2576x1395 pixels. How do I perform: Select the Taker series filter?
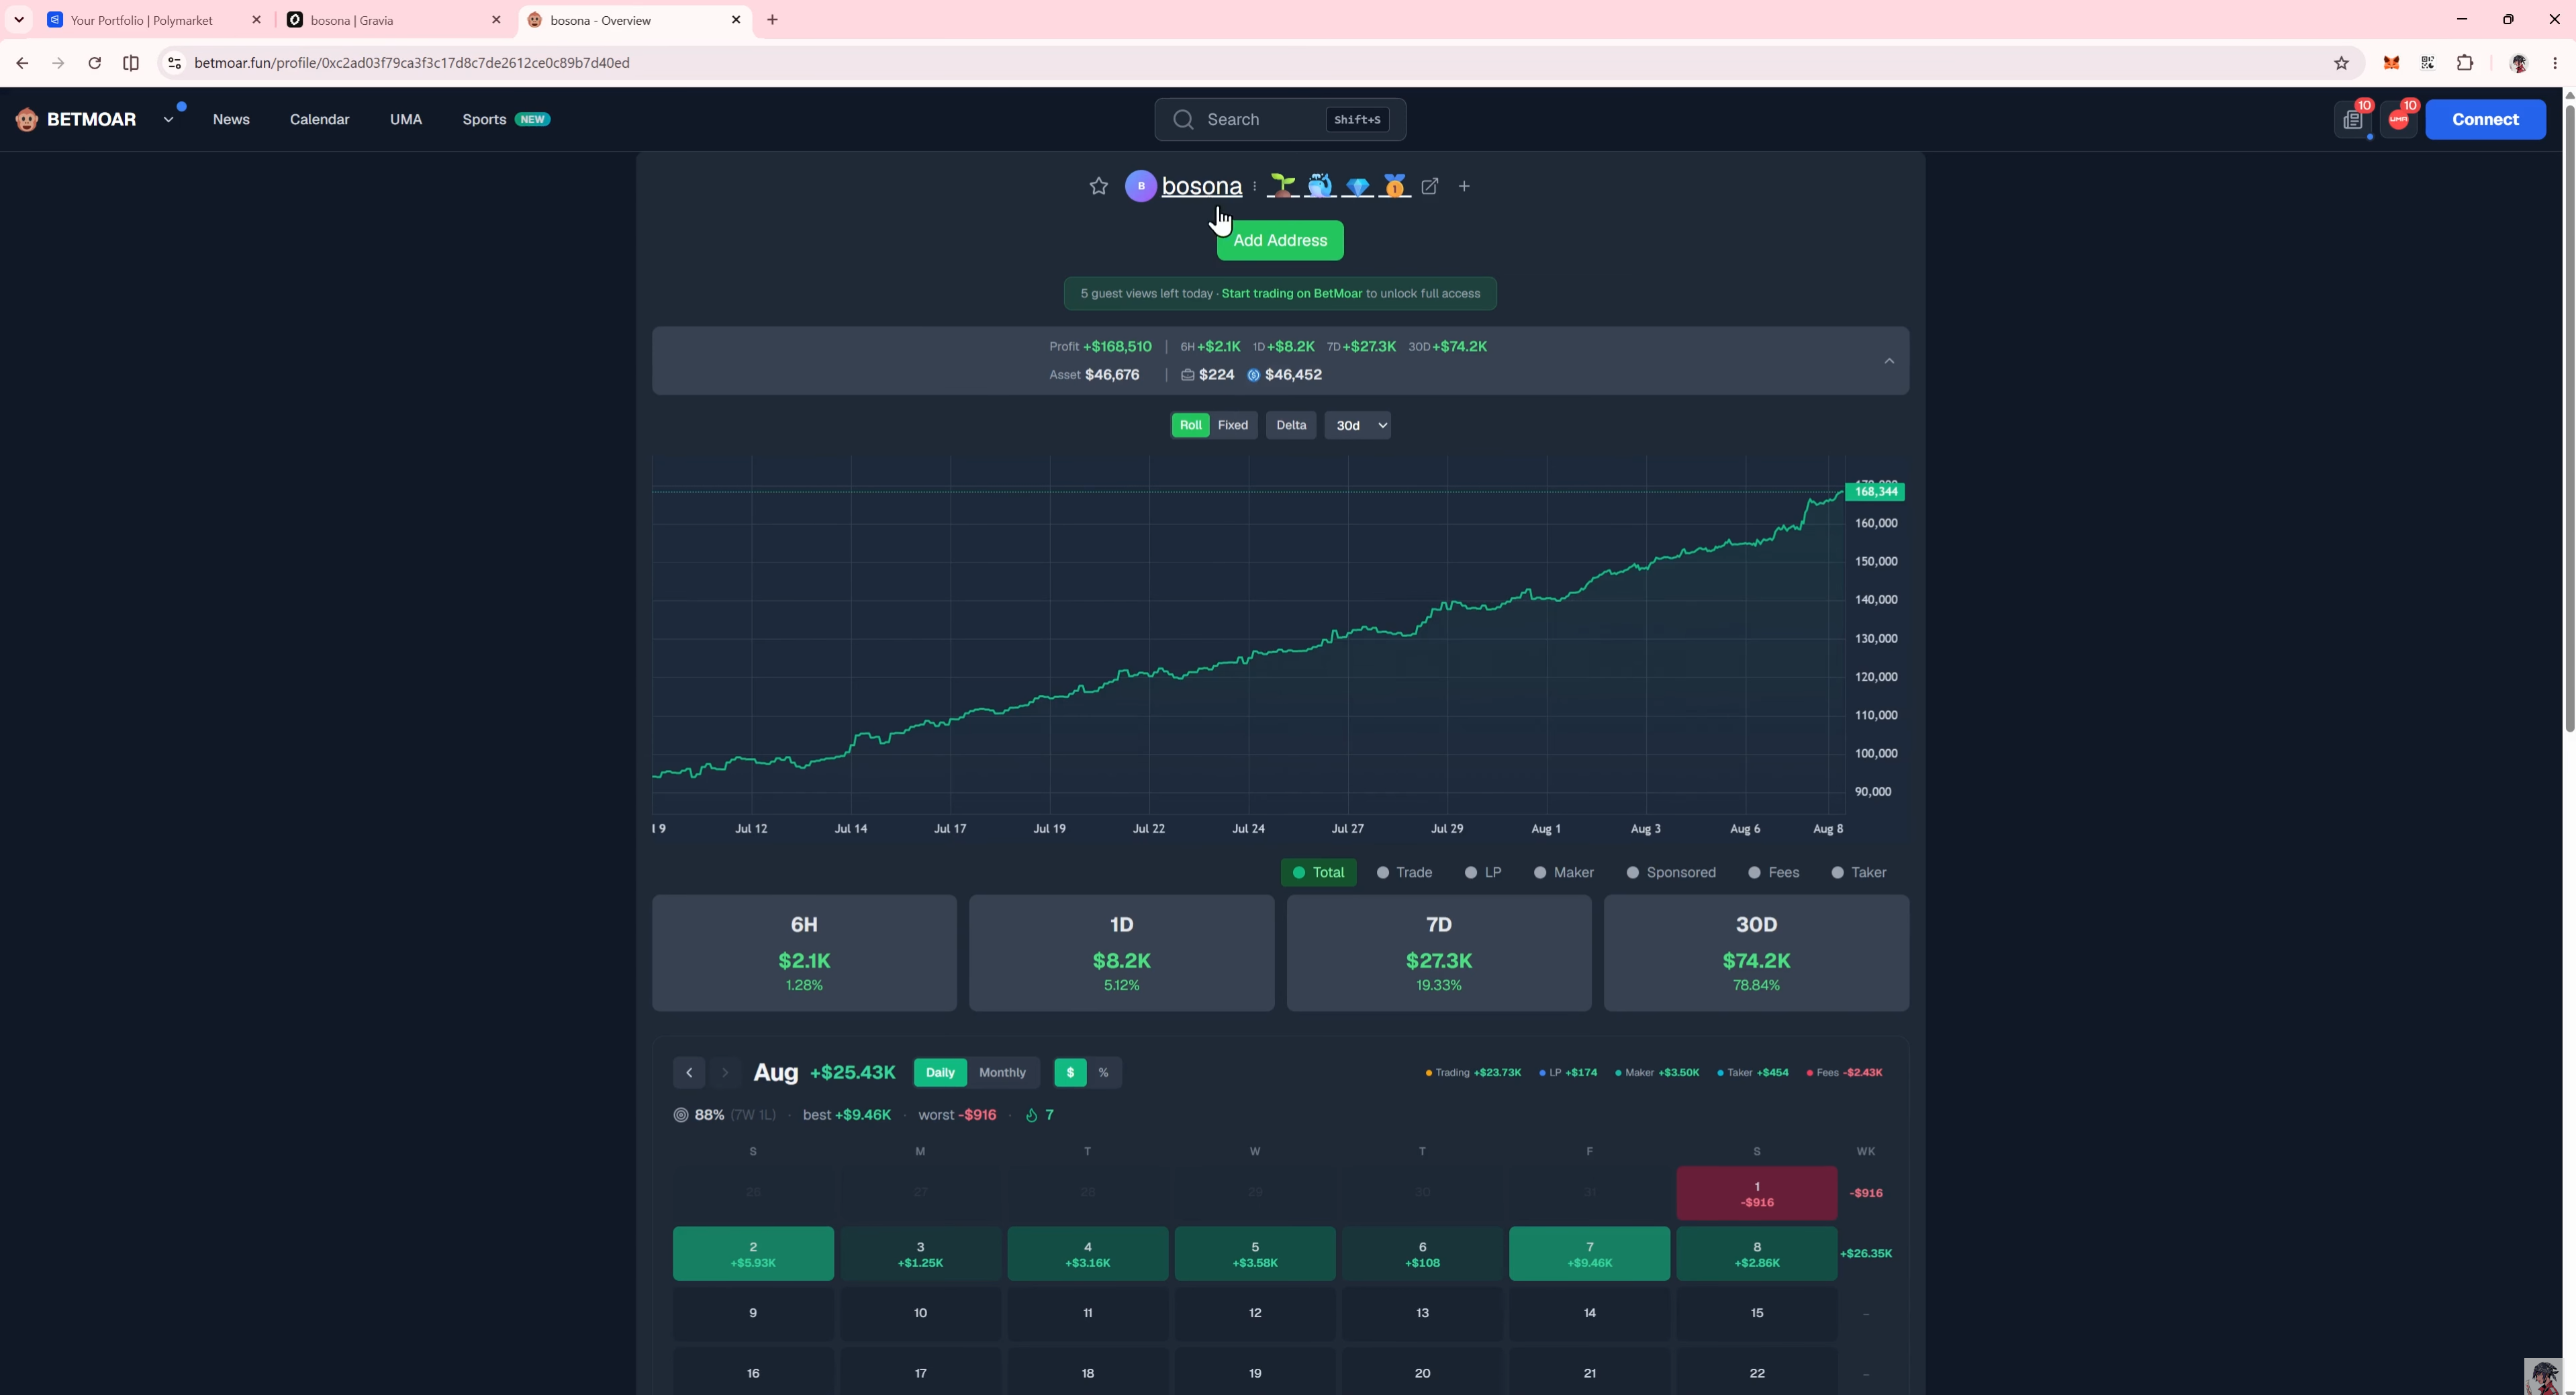coord(1858,872)
